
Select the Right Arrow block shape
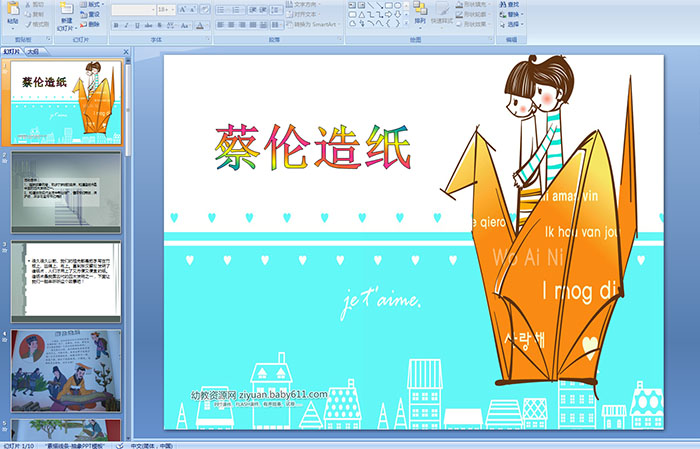tap(388, 14)
